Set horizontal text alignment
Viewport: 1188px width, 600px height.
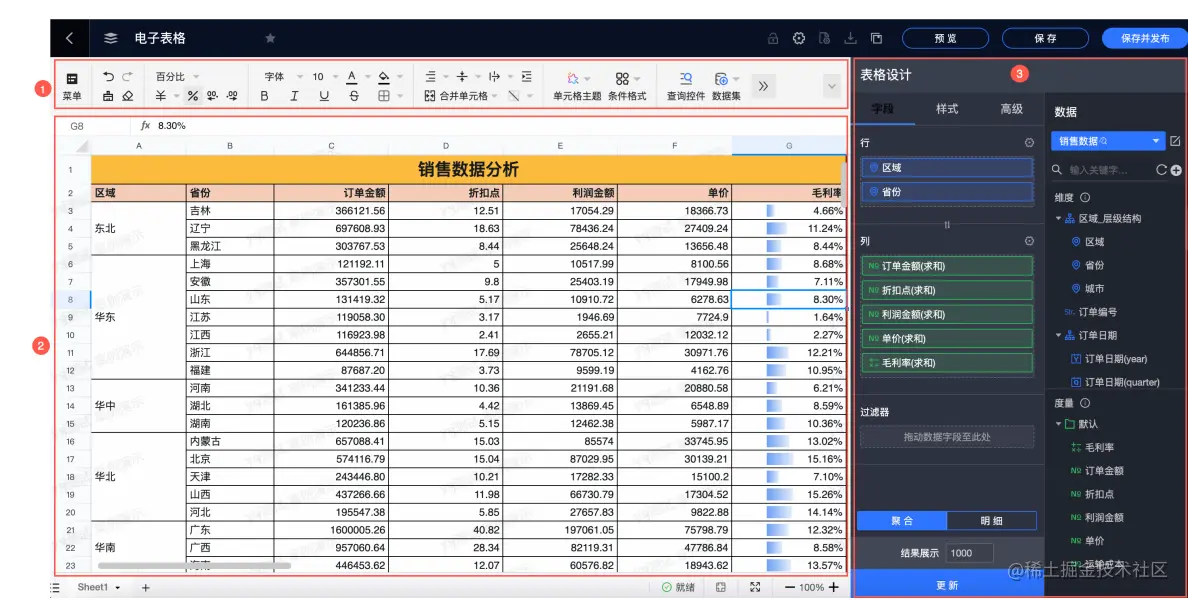430,77
